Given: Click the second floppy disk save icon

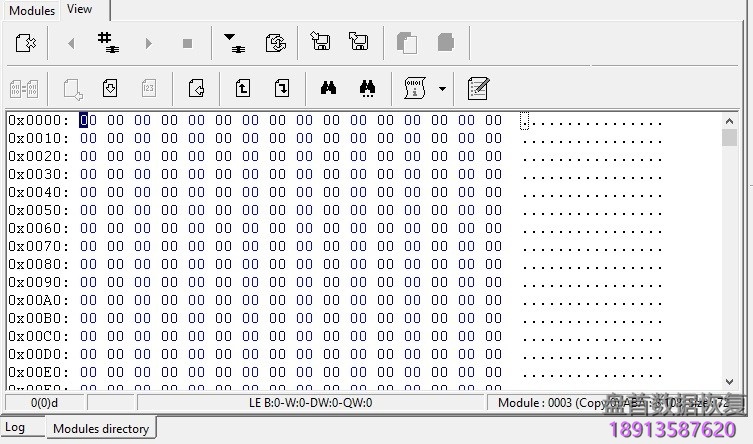Looking at the screenshot, I should click(358, 43).
